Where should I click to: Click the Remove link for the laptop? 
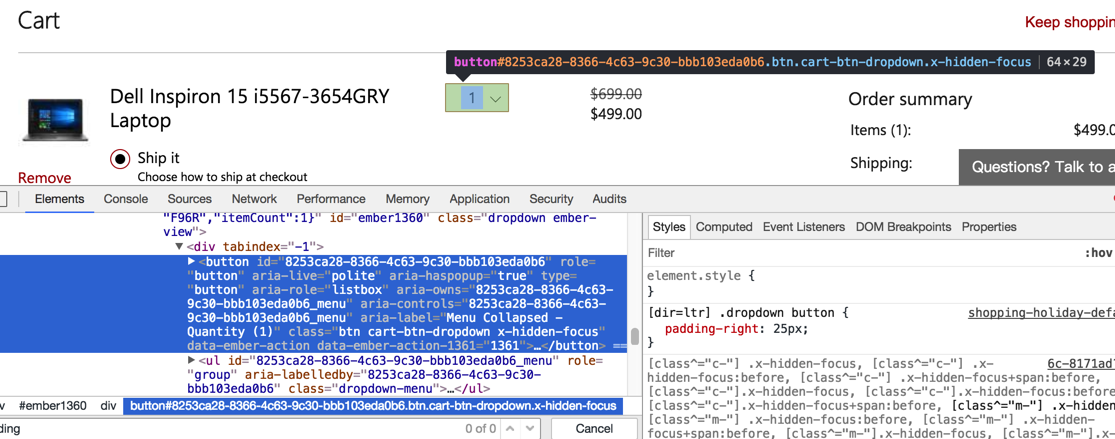pyautogui.click(x=45, y=177)
